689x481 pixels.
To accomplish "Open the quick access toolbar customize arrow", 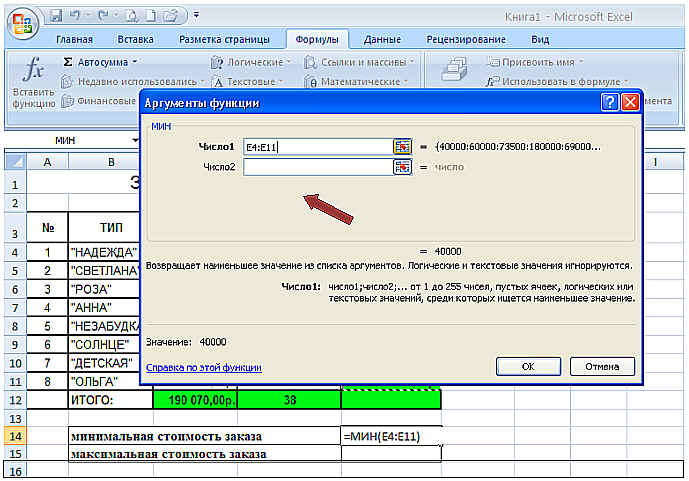I will pyautogui.click(x=196, y=15).
